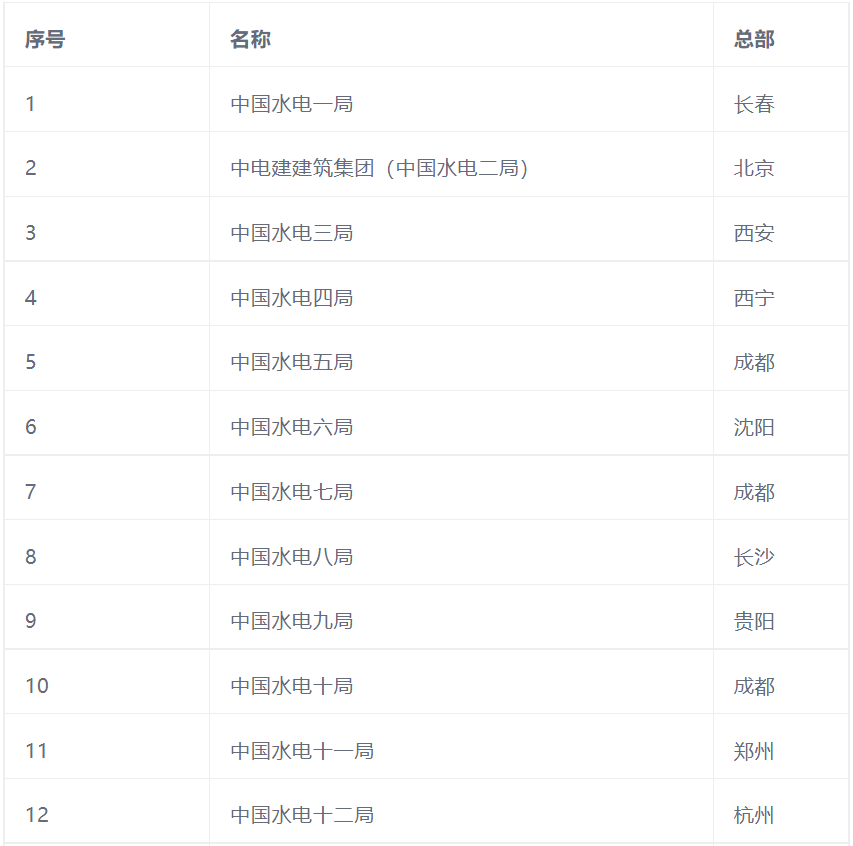Select headquarters cell 北京
Viewport: 853px width, 846px height.
coord(754,168)
